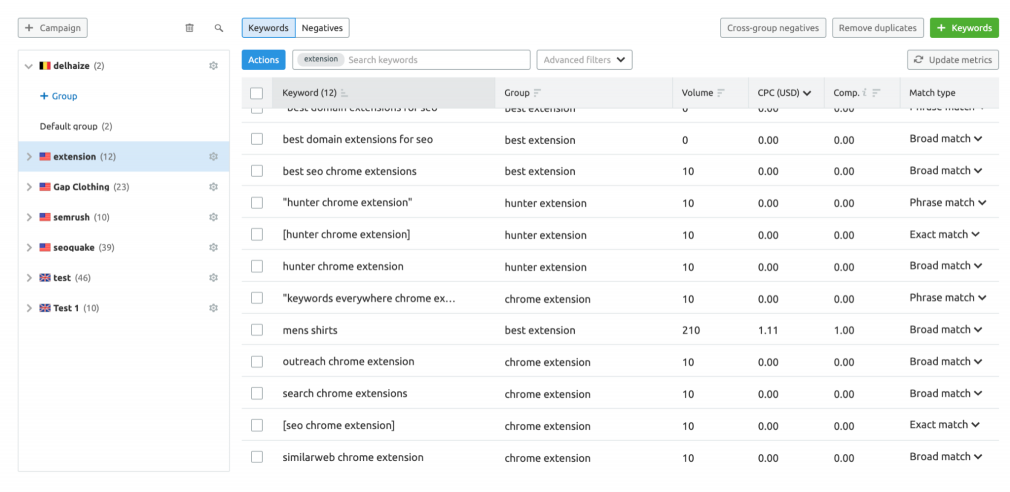Image resolution: width=1010 pixels, height=492 pixels.
Task: Switch to the Negatives tab
Action: tap(323, 28)
